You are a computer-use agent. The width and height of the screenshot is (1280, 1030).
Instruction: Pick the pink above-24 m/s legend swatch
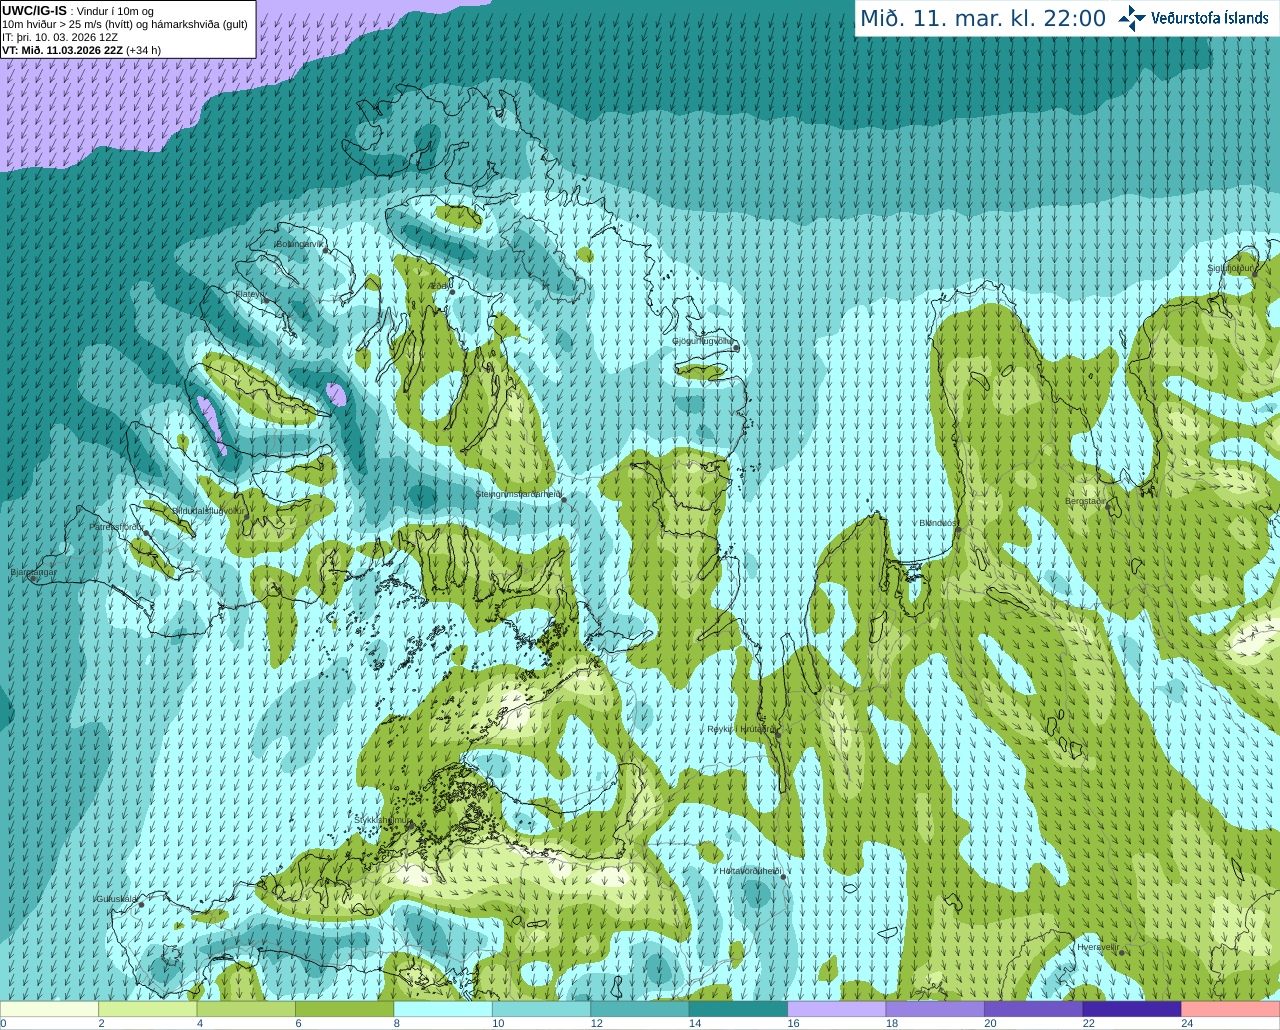coord(1230,1009)
